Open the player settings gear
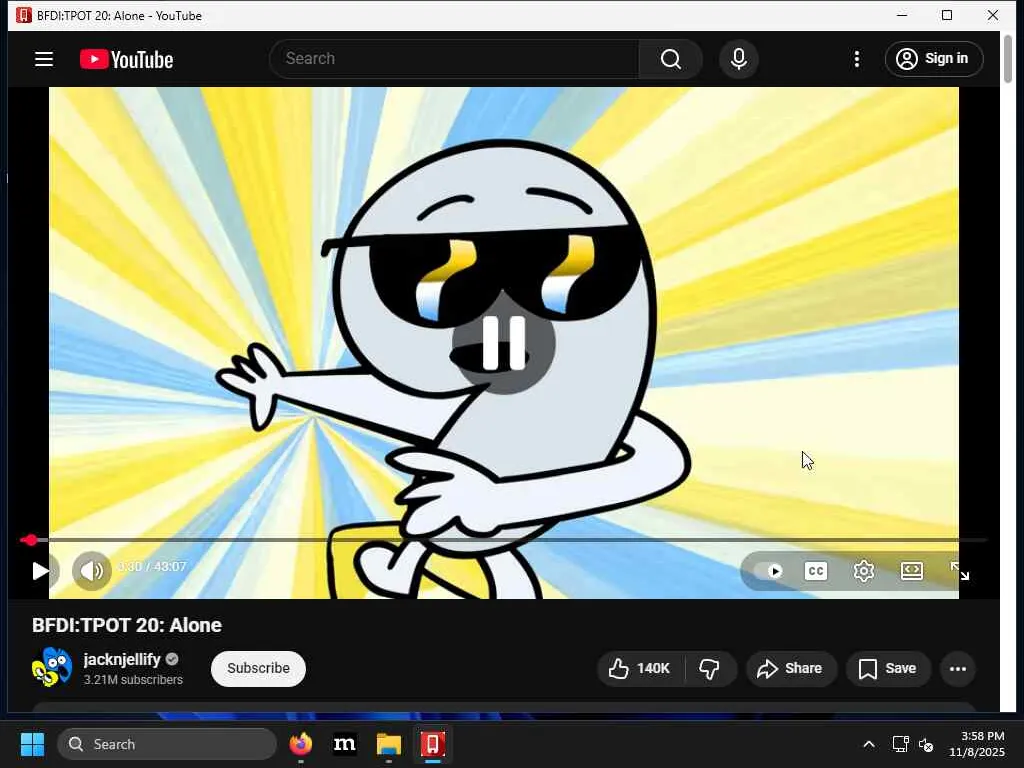The image size is (1024, 768). pyautogui.click(x=863, y=571)
